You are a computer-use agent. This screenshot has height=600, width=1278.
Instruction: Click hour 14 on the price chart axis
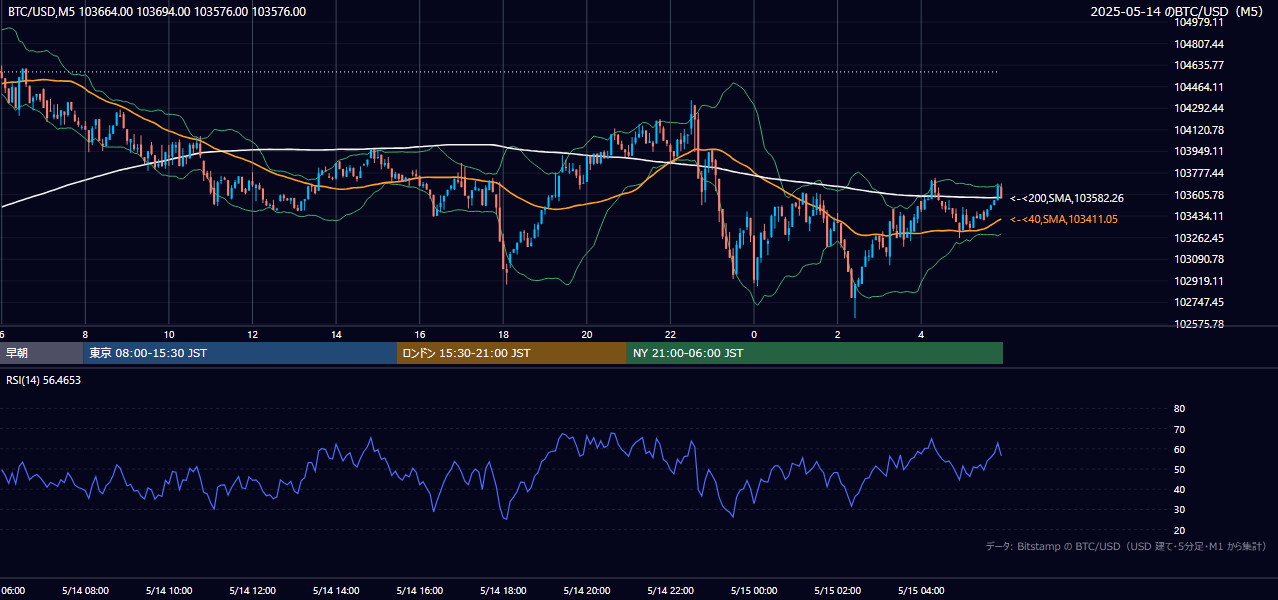337,334
